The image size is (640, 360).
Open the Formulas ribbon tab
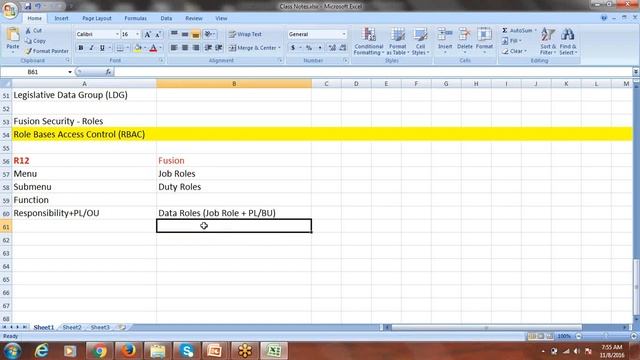[136, 18]
